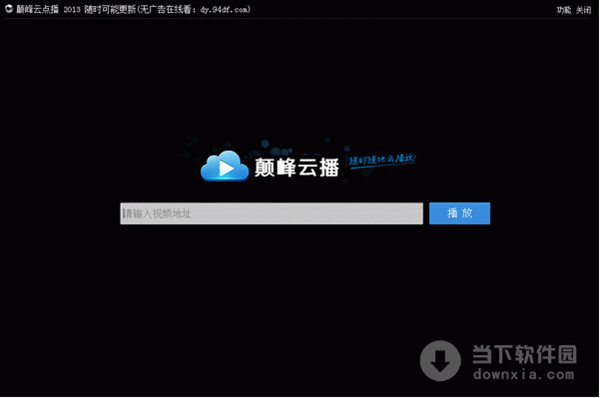
Task: Focus the 请输入视频地址 video address field
Action: pos(271,214)
